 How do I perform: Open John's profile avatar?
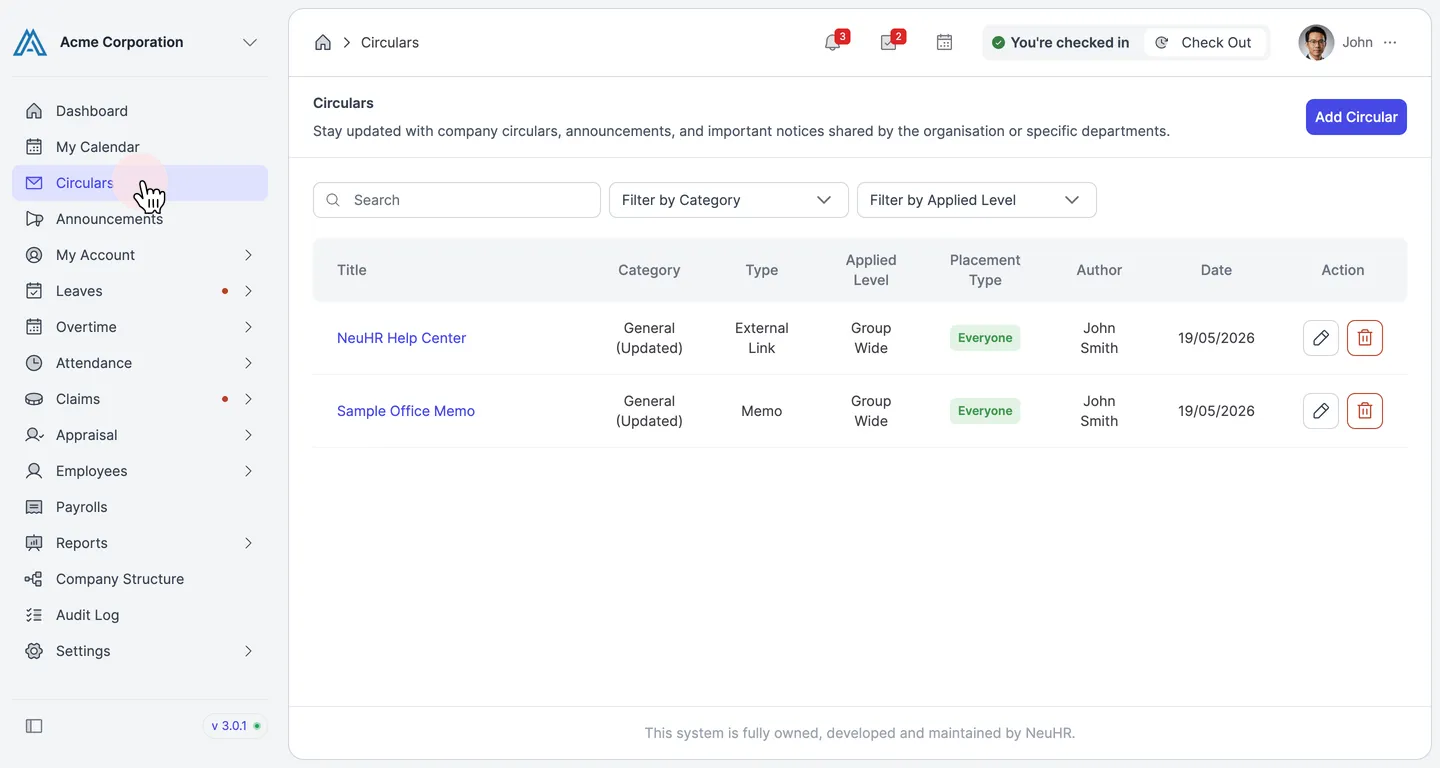(x=1316, y=42)
